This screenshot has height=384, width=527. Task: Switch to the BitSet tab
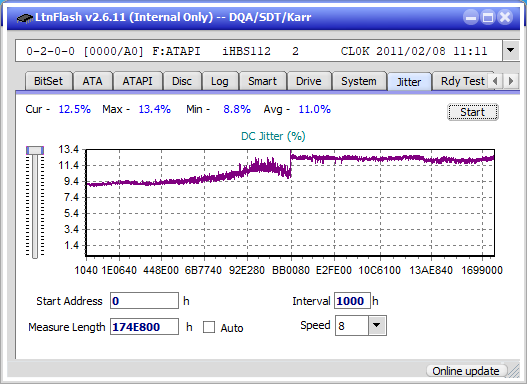pos(49,81)
